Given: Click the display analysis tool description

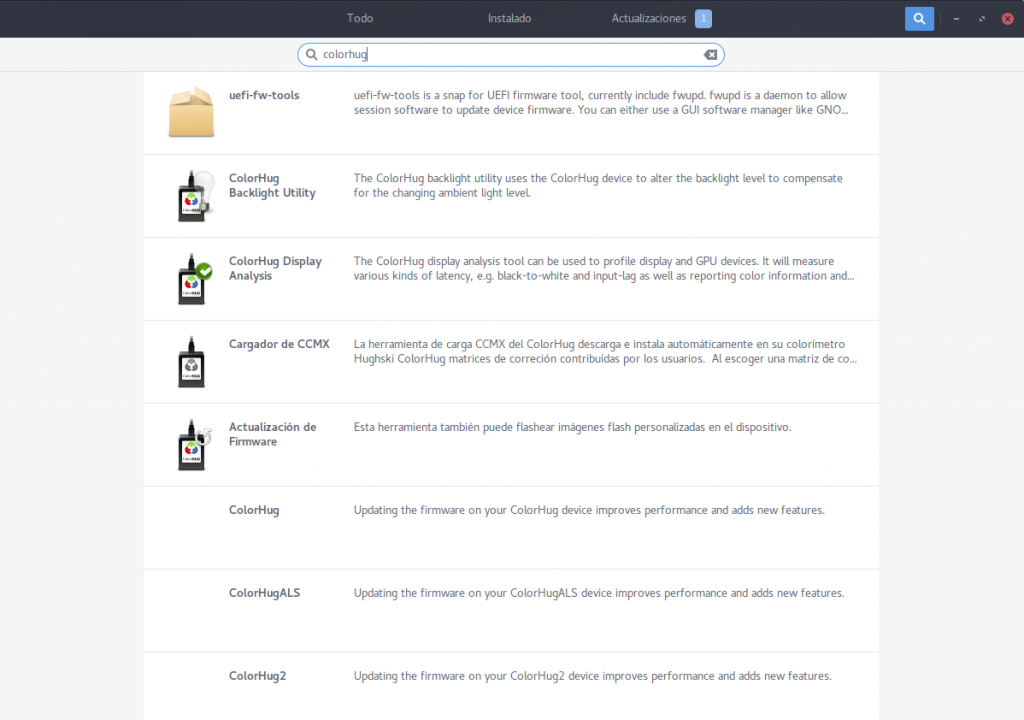Looking at the screenshot, I should click(x=604, y=269).
